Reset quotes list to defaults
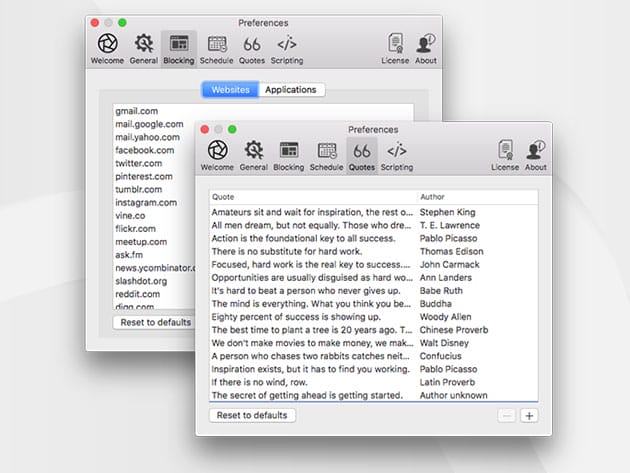Screen dimensions: 630x473 (252, 416)
